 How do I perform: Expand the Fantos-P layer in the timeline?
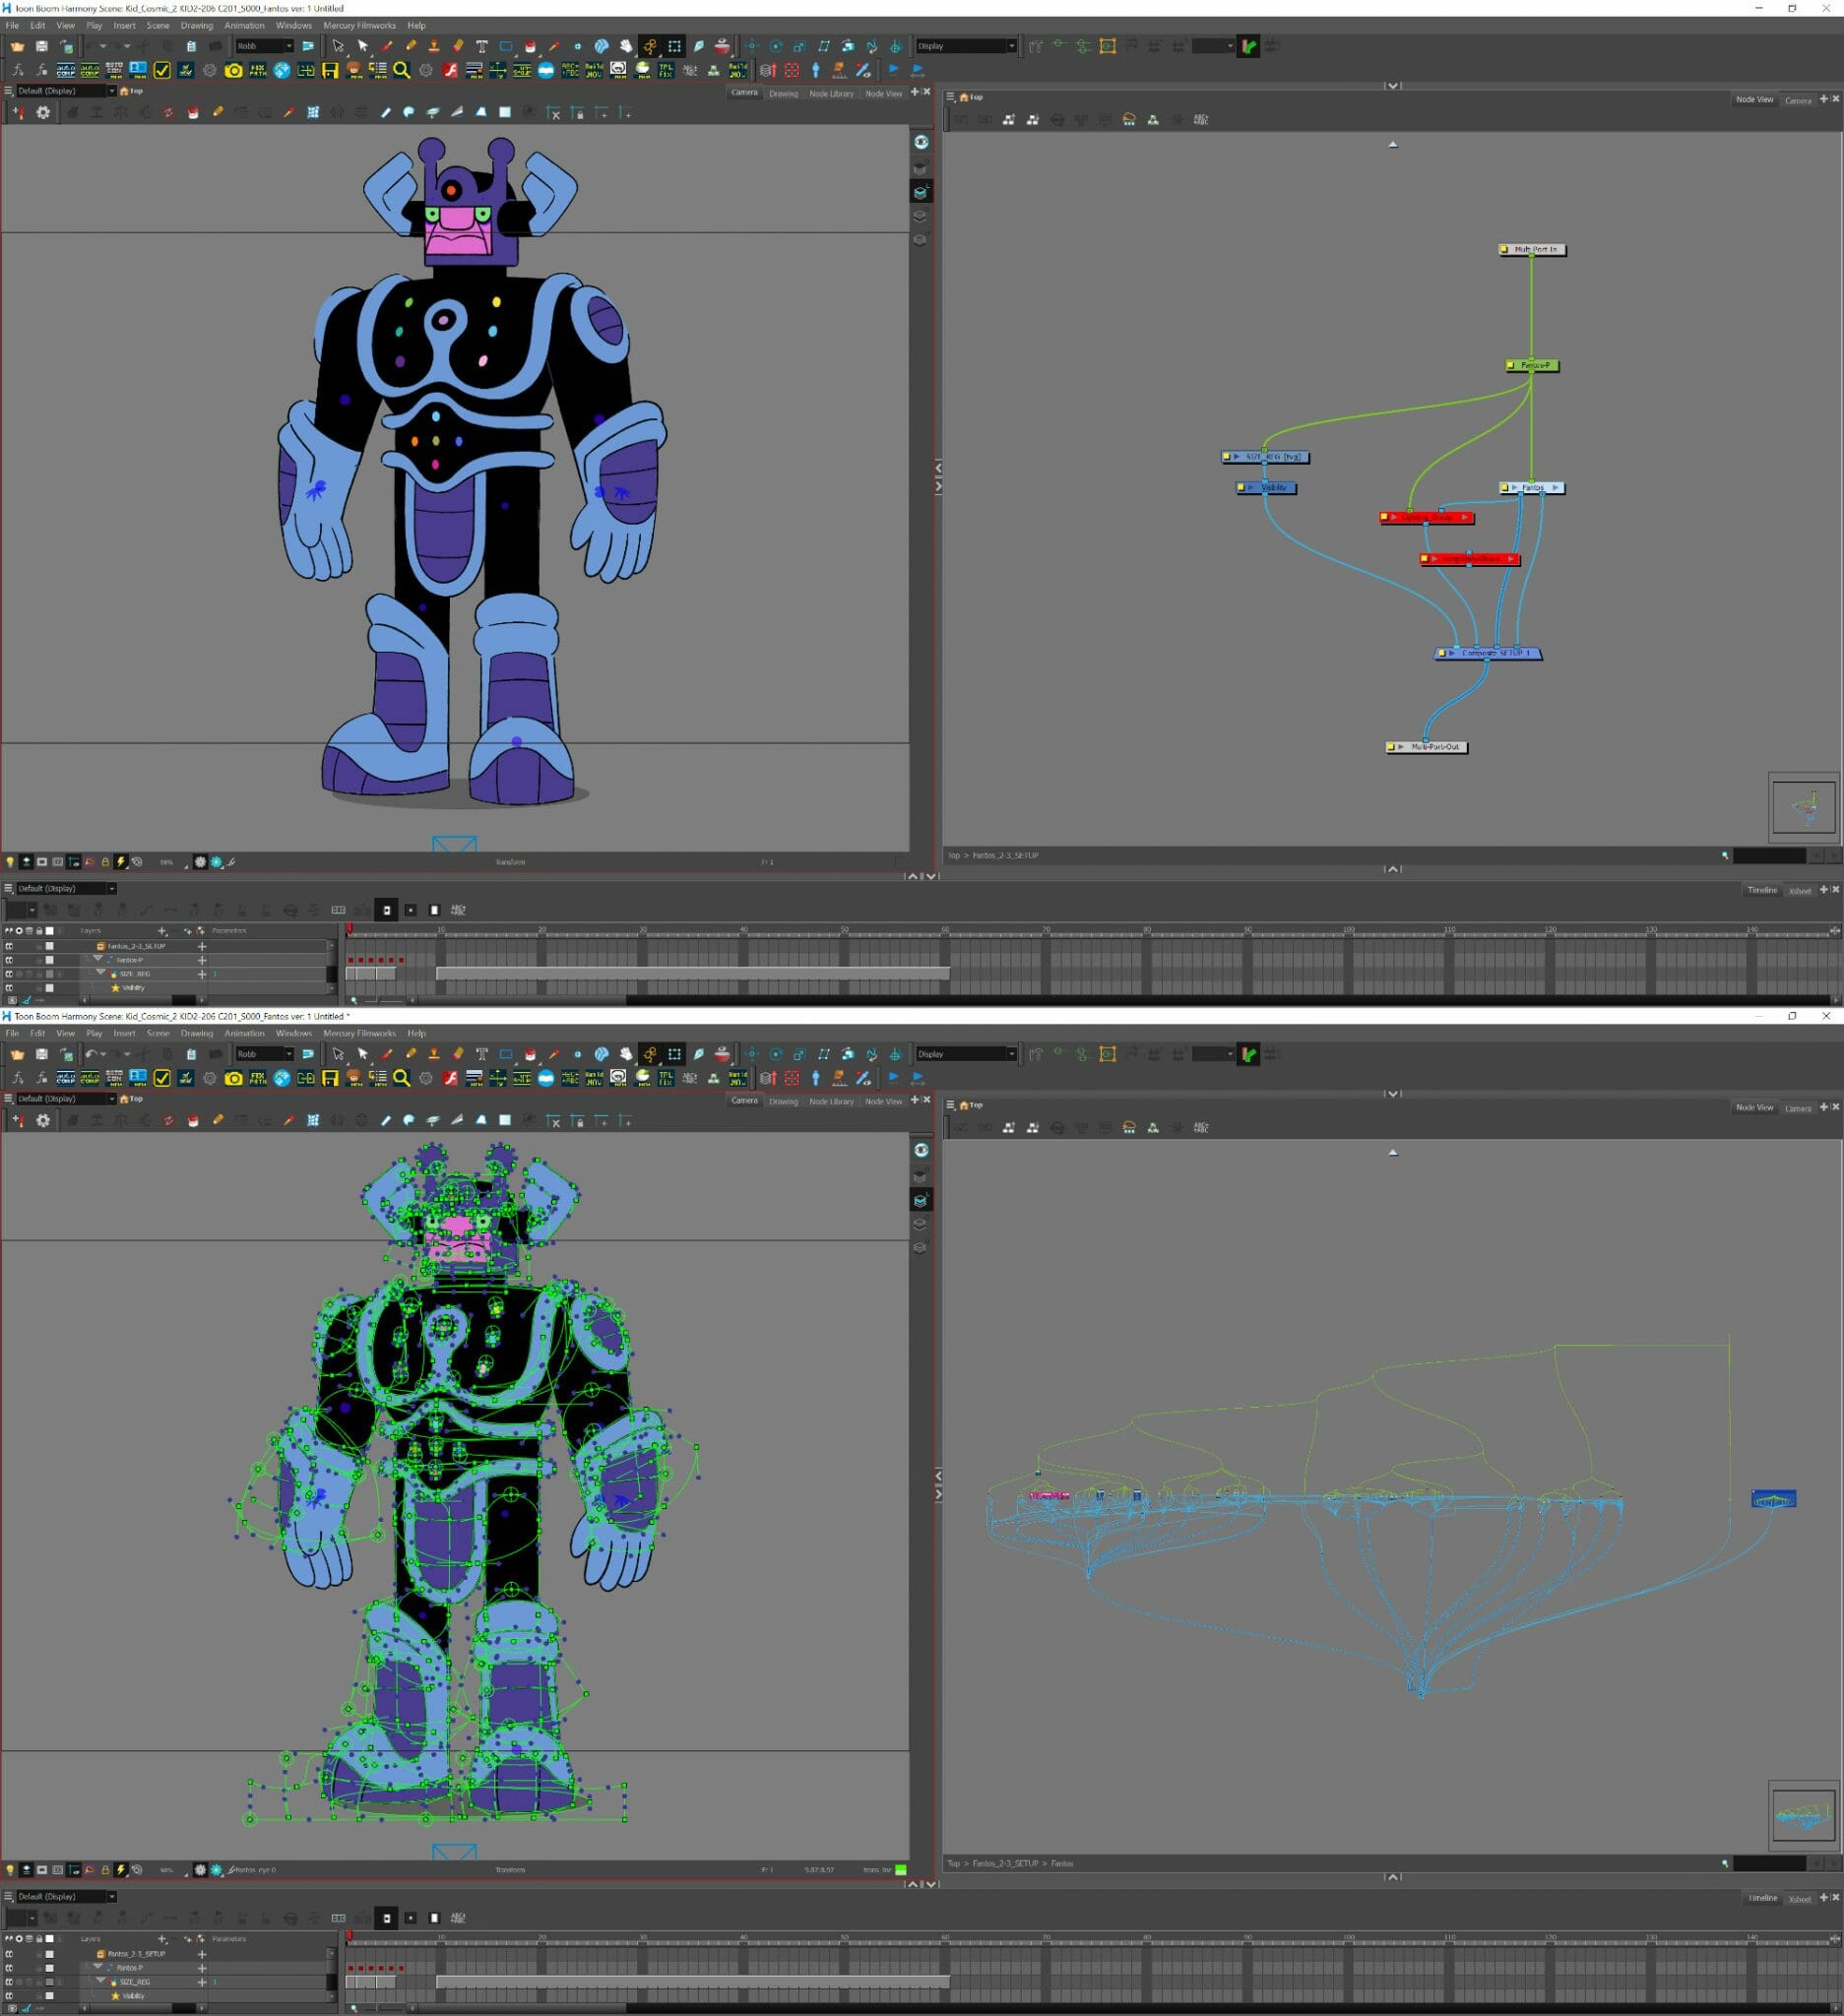(98, 960)
